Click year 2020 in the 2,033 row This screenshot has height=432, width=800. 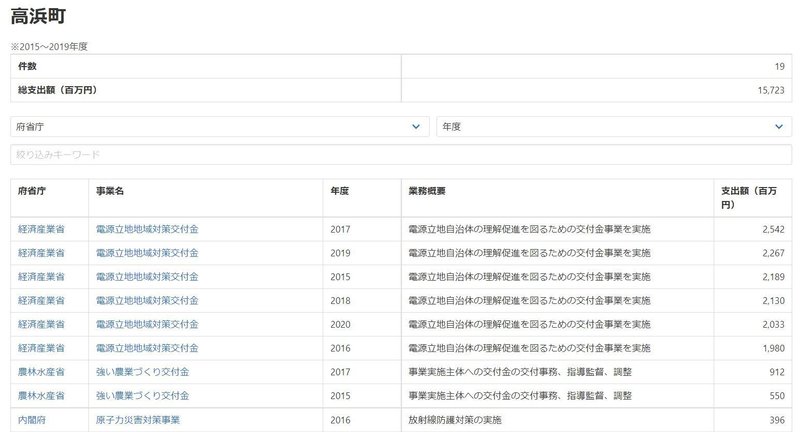[x=340, y=324]
